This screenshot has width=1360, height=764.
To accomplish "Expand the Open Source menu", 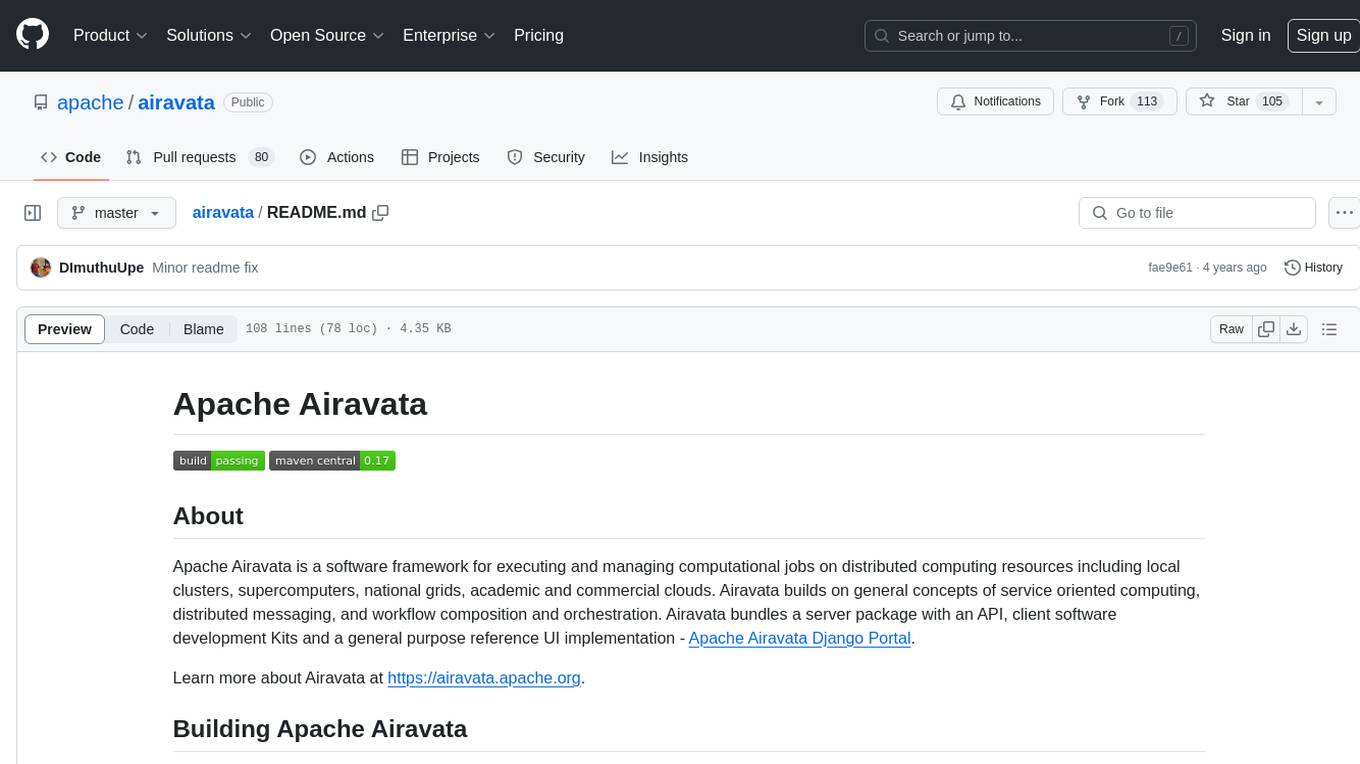I will pyautogui.click(x=327, y=35).
